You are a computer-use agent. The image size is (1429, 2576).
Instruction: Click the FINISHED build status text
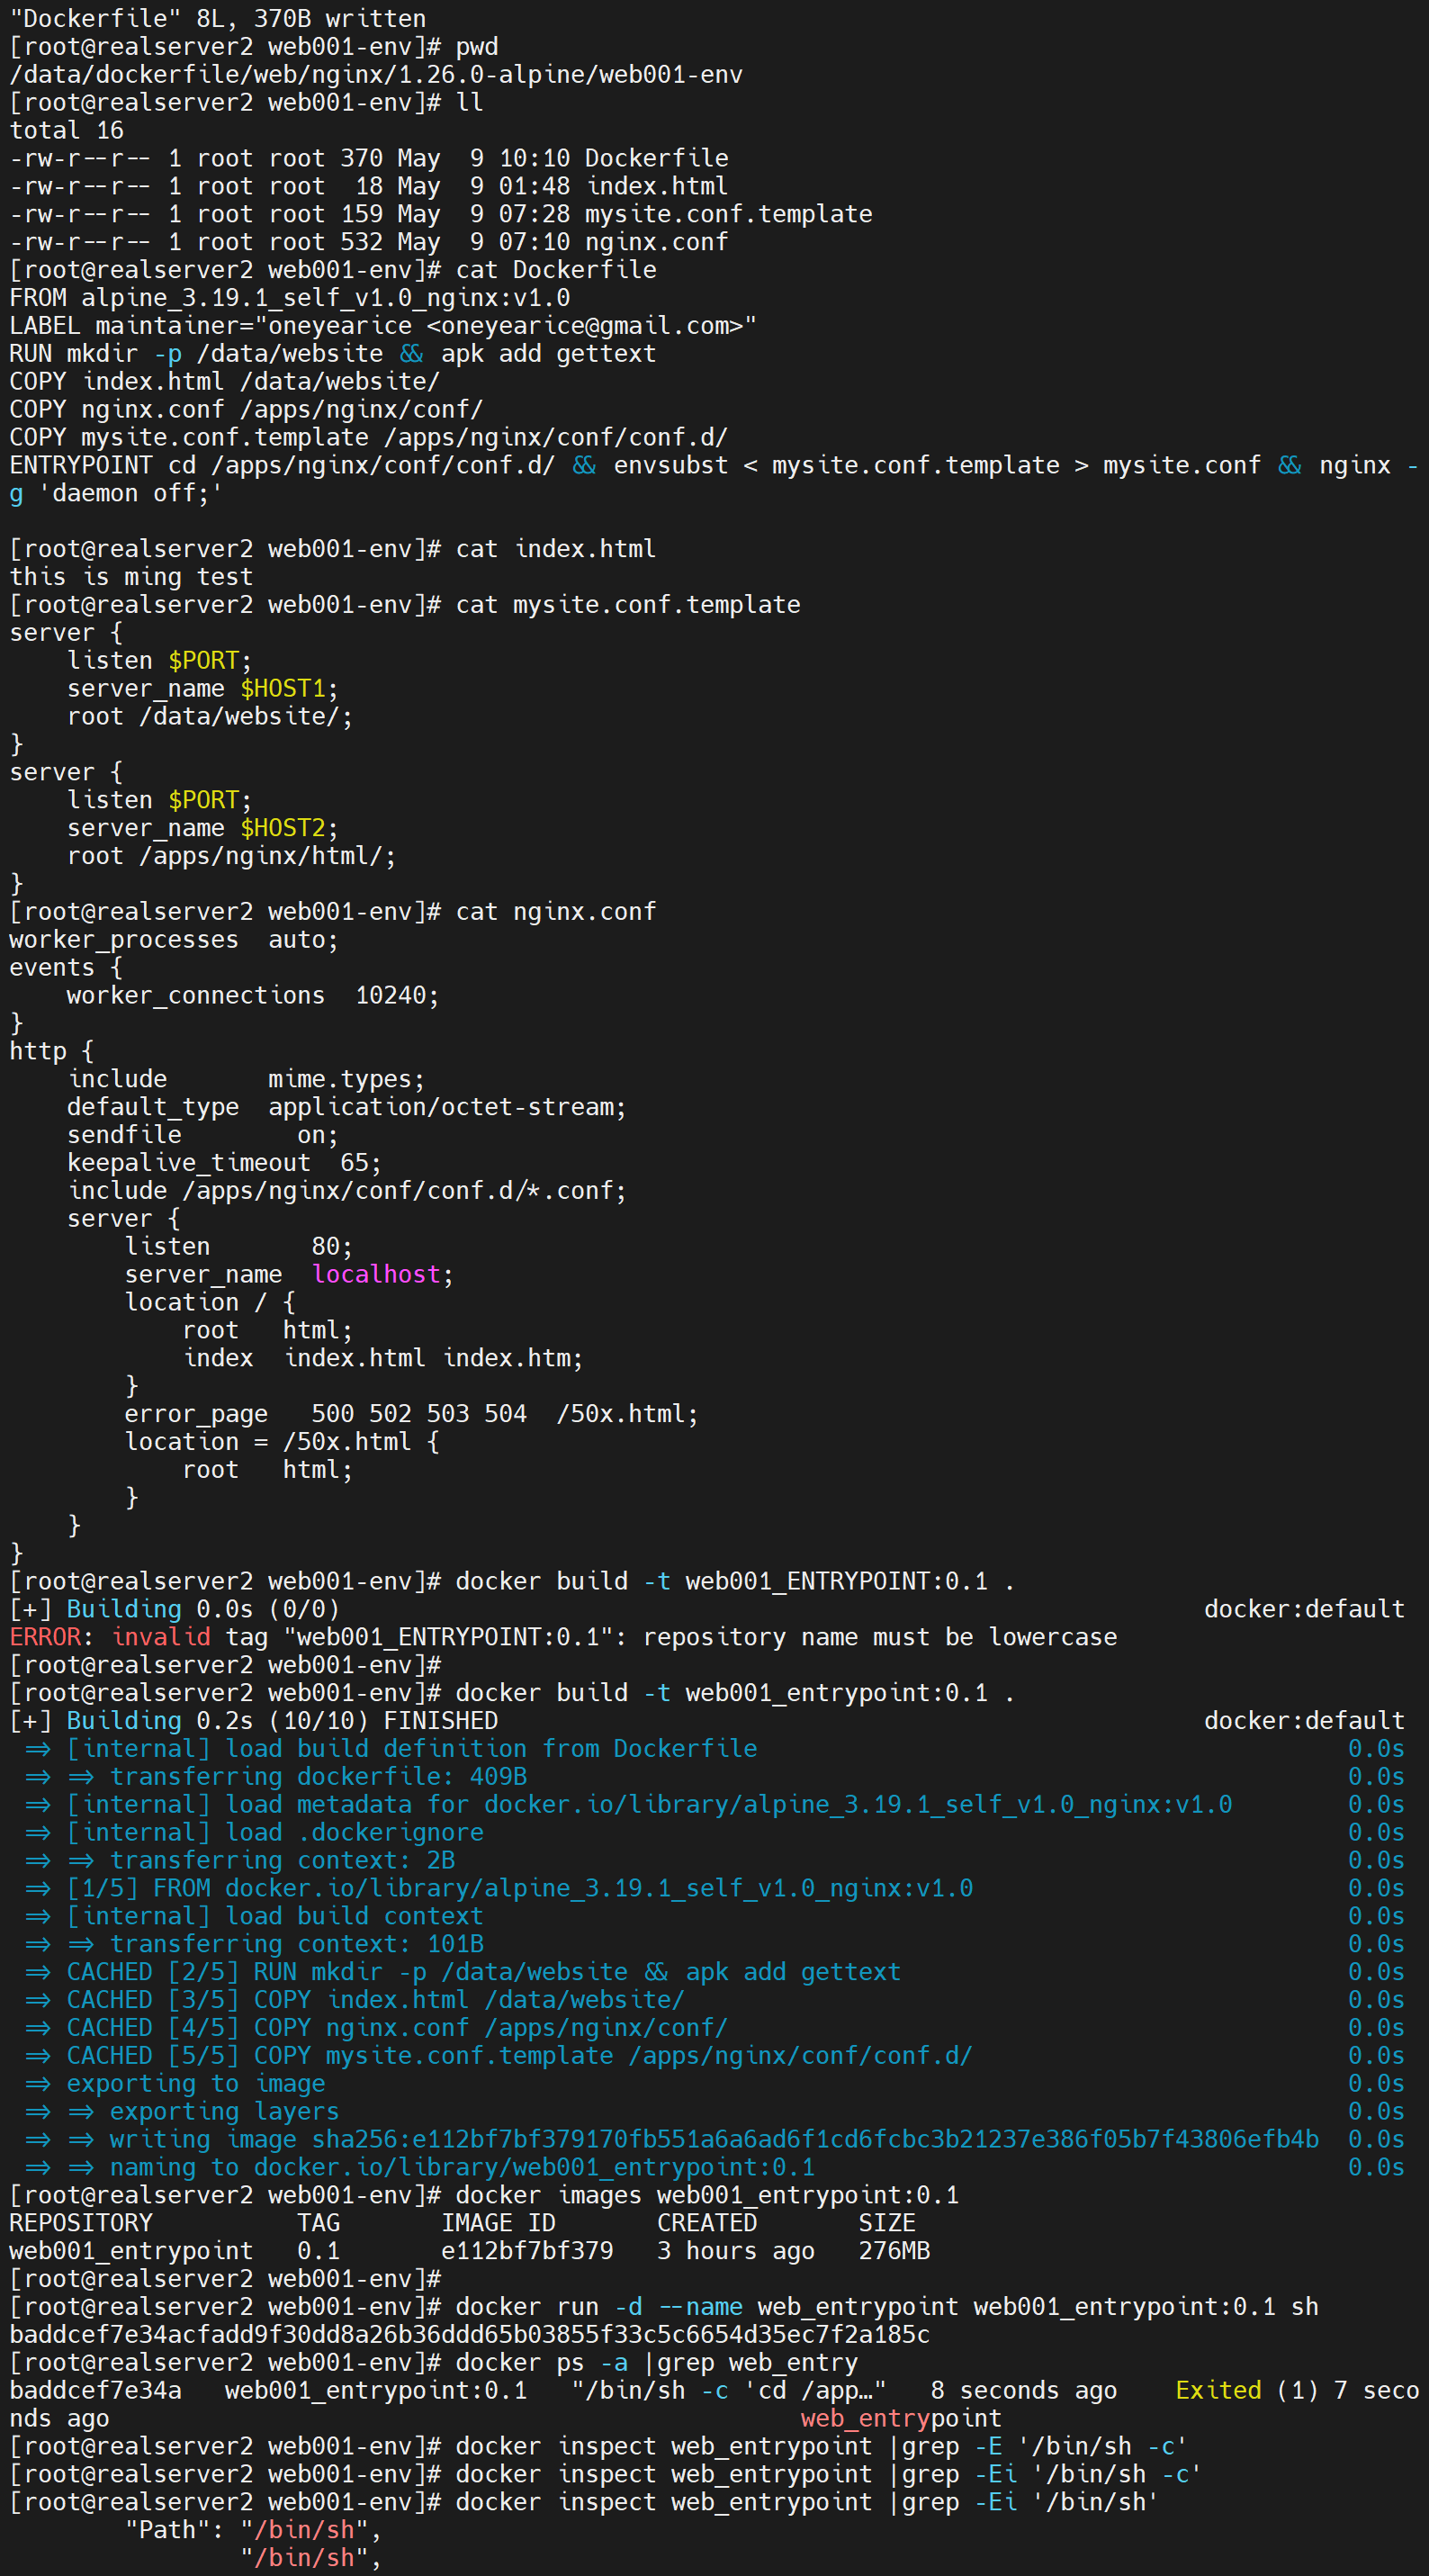click(441, 1720)
